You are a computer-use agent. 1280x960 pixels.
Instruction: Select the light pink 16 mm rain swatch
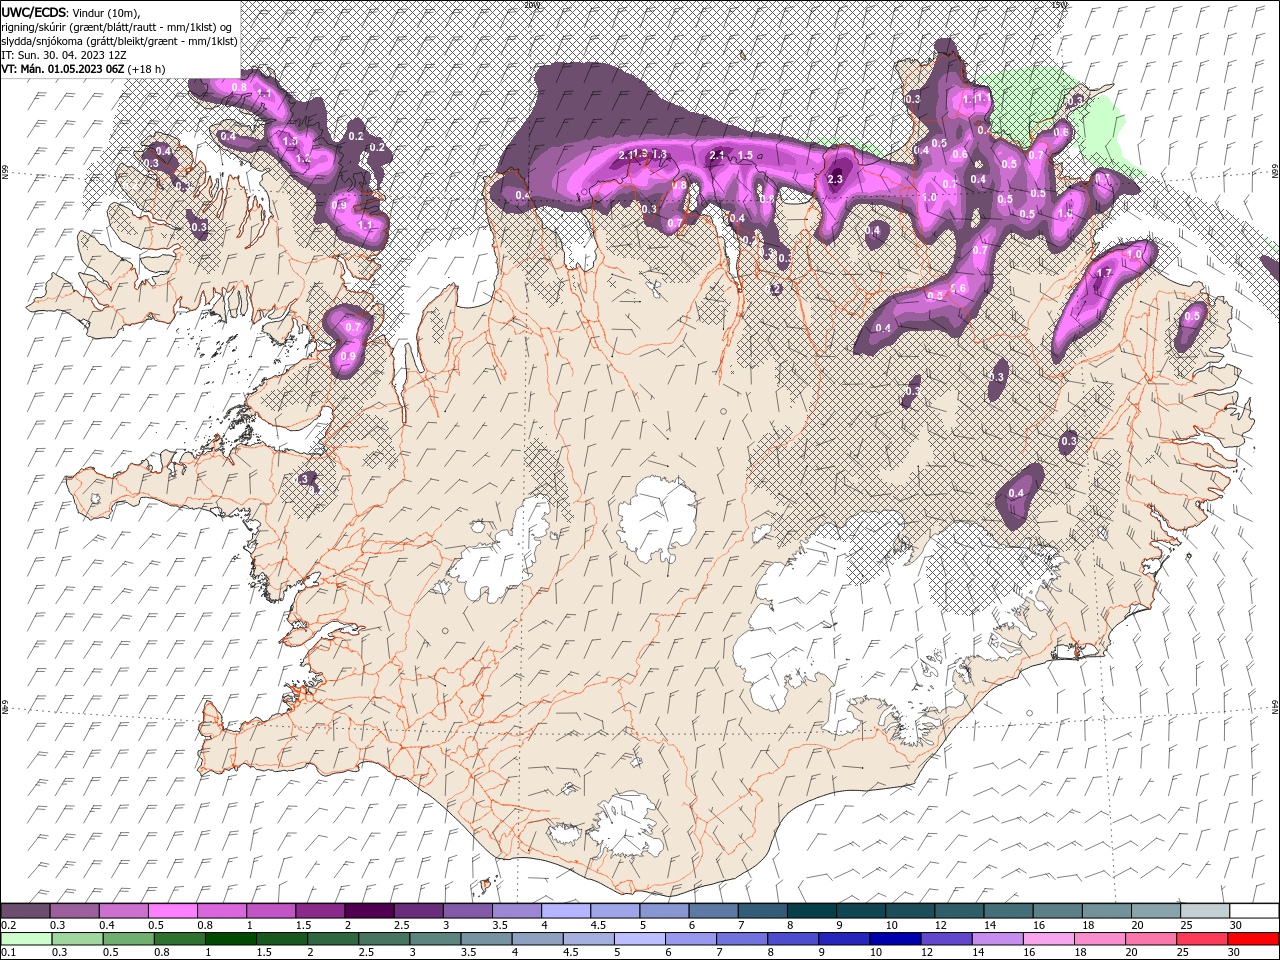(1048, 939)
